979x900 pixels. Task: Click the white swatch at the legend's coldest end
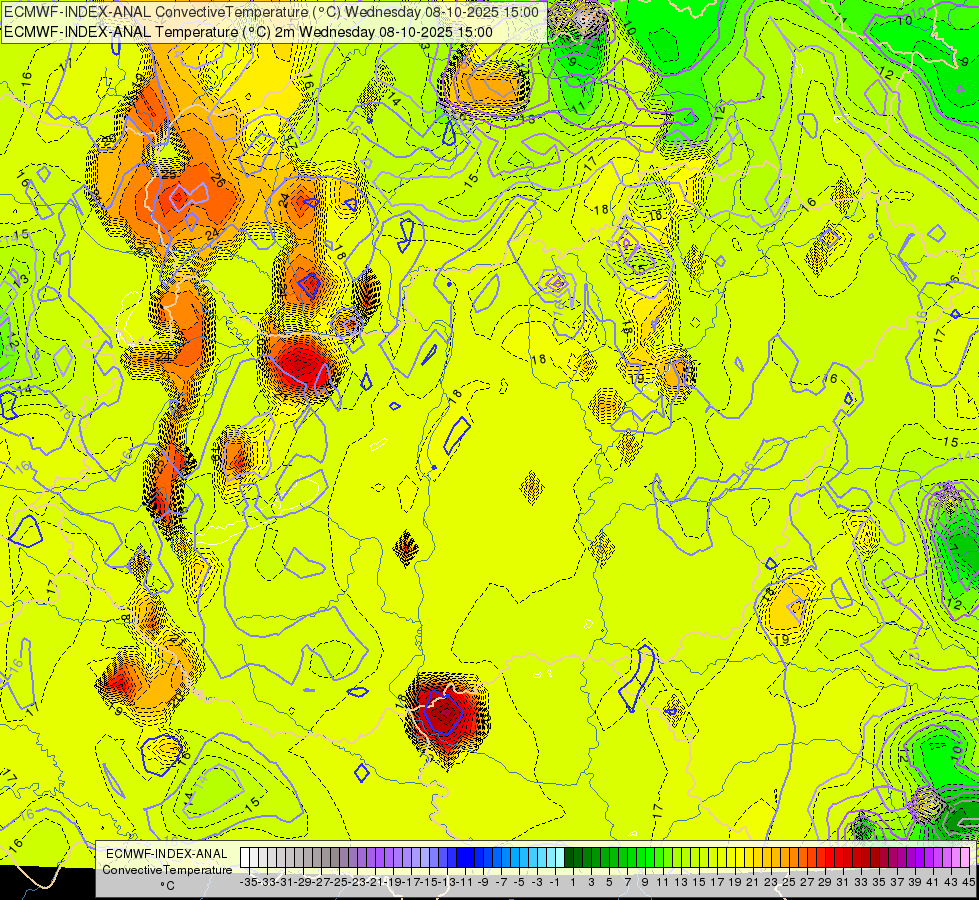[245, 858]
